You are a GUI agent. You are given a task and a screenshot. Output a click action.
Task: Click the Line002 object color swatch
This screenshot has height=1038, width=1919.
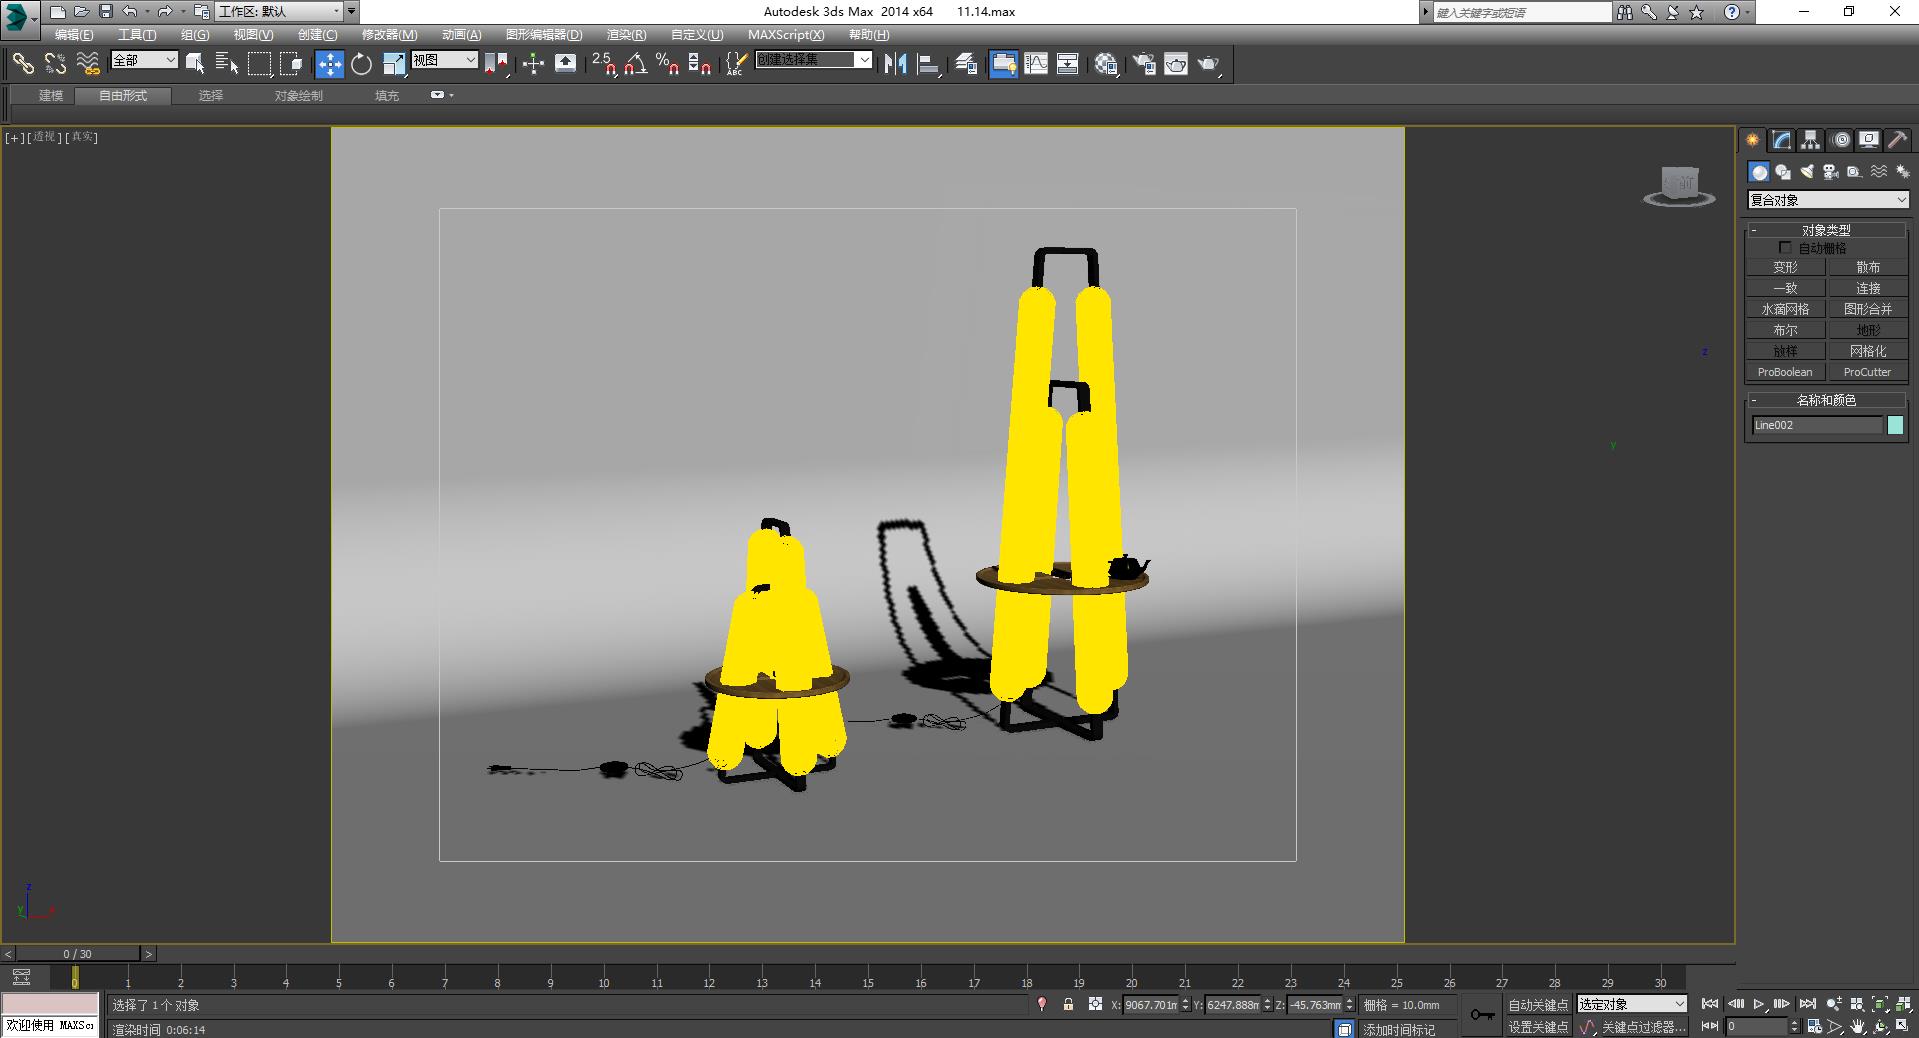(1893, 425)
